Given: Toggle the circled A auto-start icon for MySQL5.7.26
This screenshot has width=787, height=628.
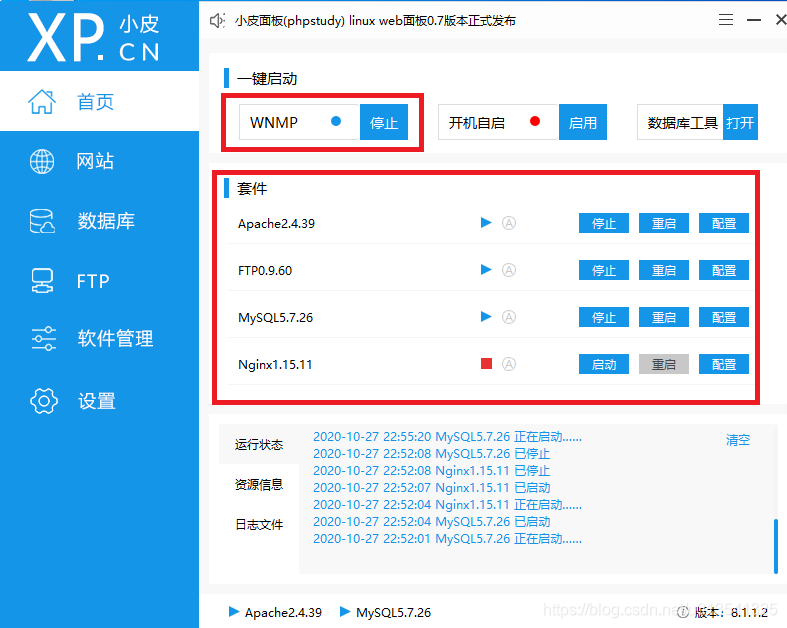Looking at the screenshot, I should point(509,317).
